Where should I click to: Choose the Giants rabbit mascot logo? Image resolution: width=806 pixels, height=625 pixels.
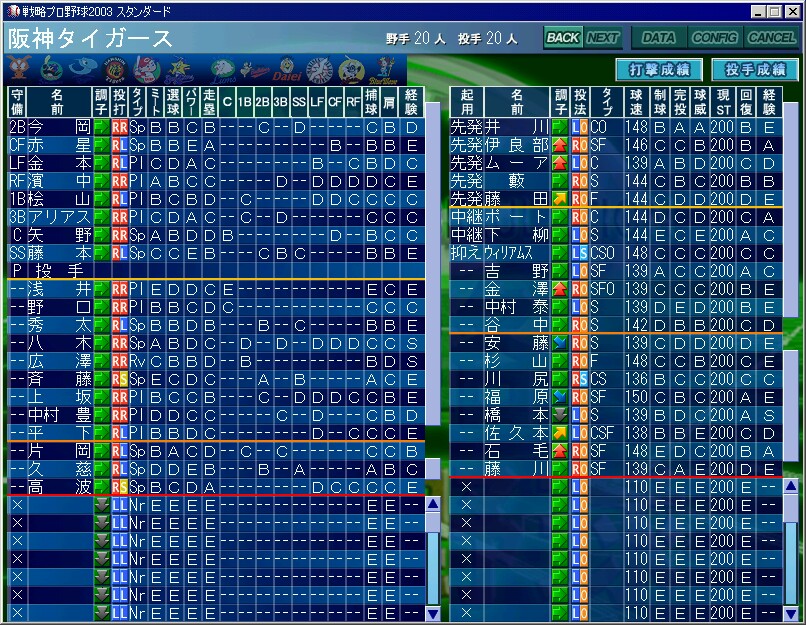pos(18,69)
